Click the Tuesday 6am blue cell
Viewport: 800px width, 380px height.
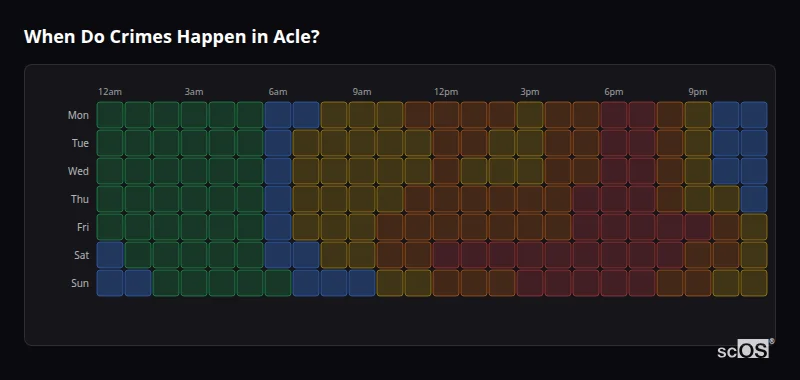(x=278, y=143)
